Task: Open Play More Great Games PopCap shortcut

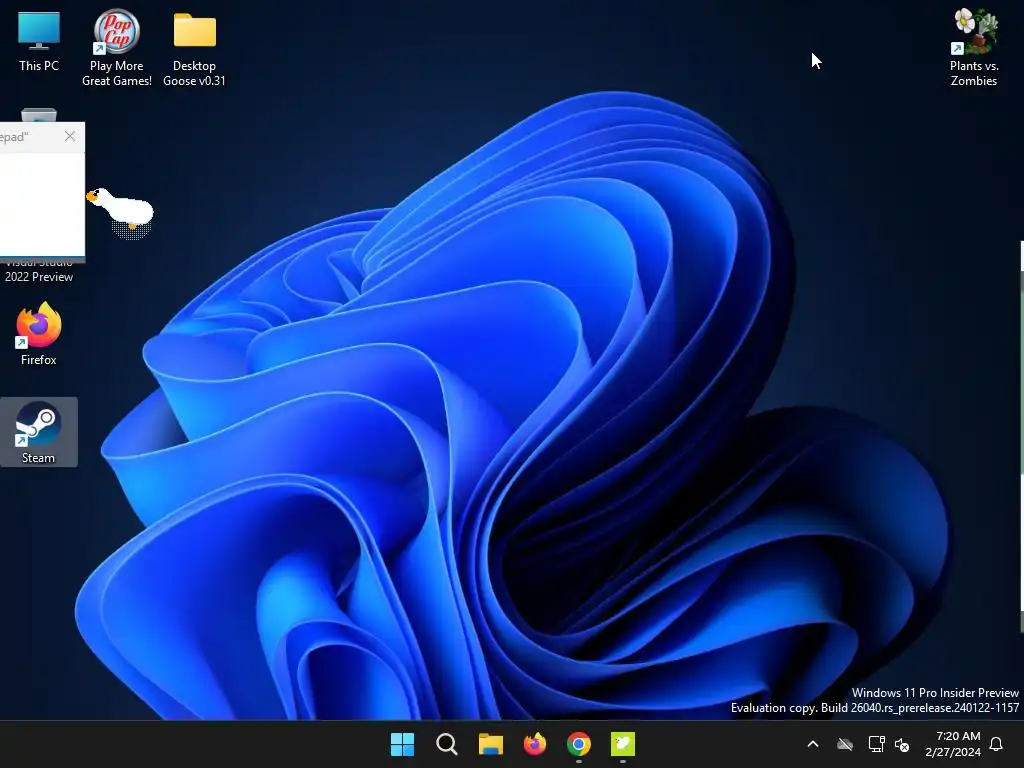Action: click(x=116, y=48)
